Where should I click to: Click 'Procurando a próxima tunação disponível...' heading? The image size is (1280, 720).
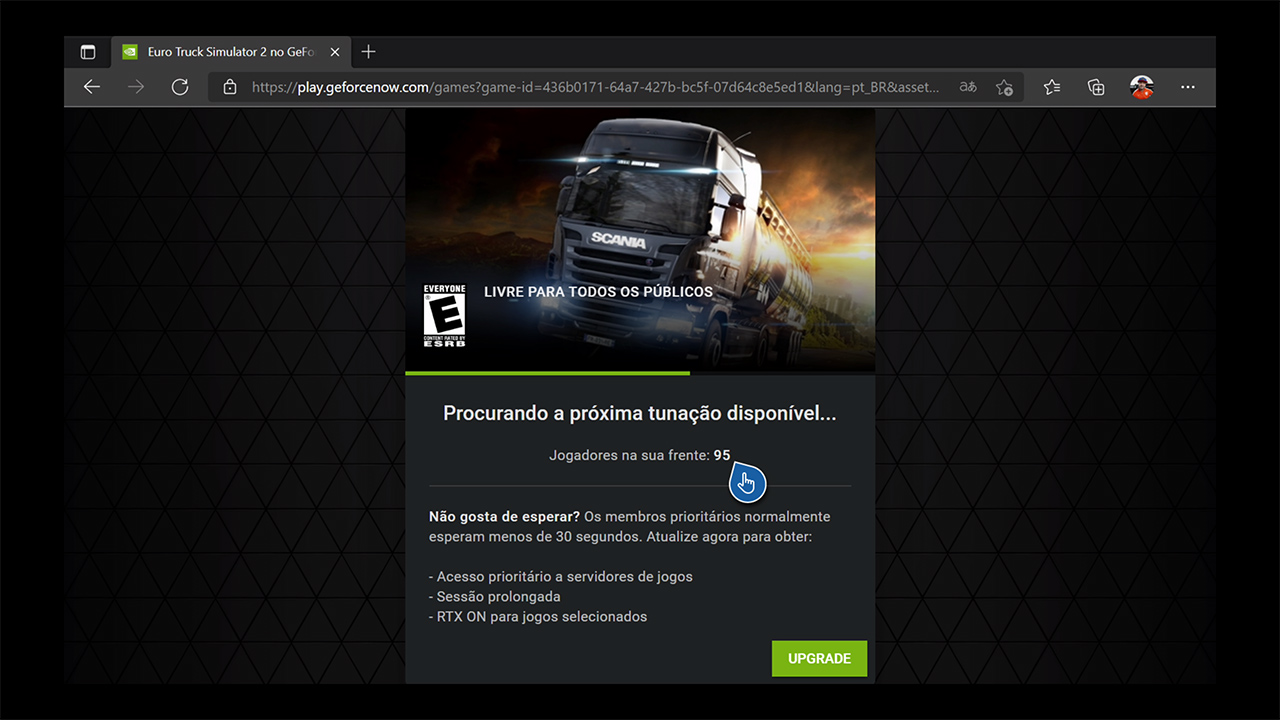640,413
